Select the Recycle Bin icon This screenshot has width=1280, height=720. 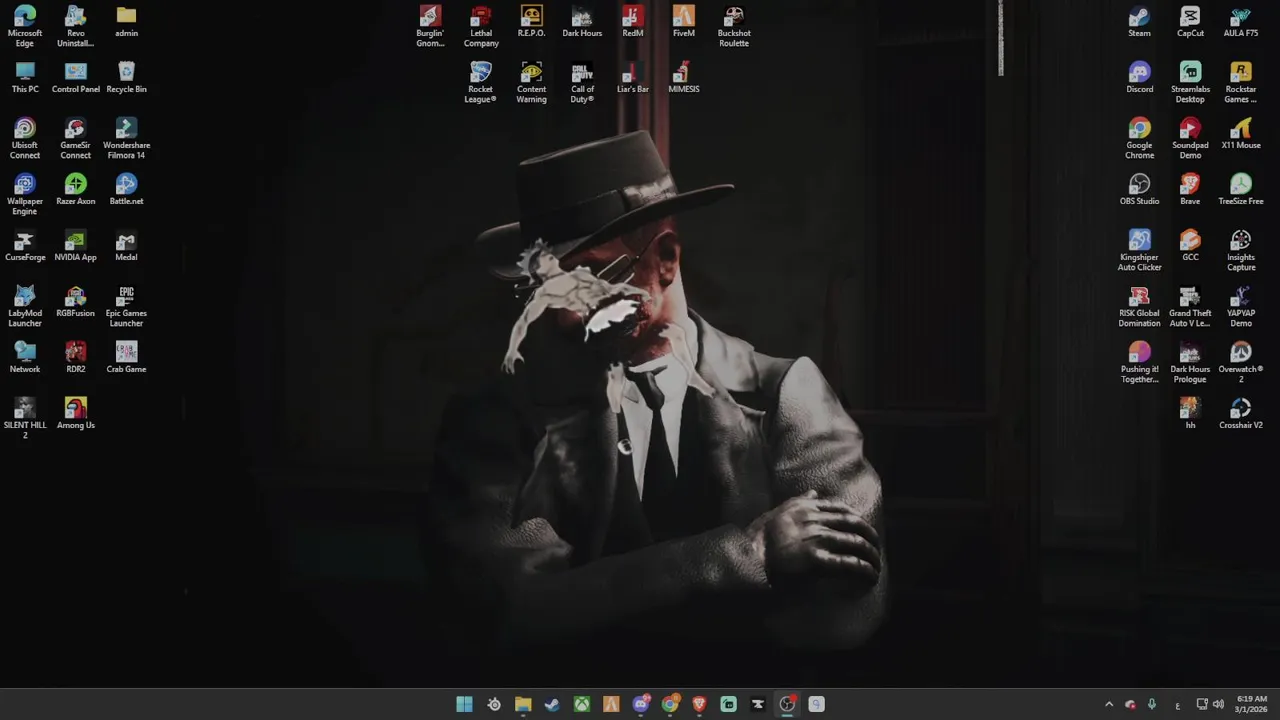click(126, 77)
